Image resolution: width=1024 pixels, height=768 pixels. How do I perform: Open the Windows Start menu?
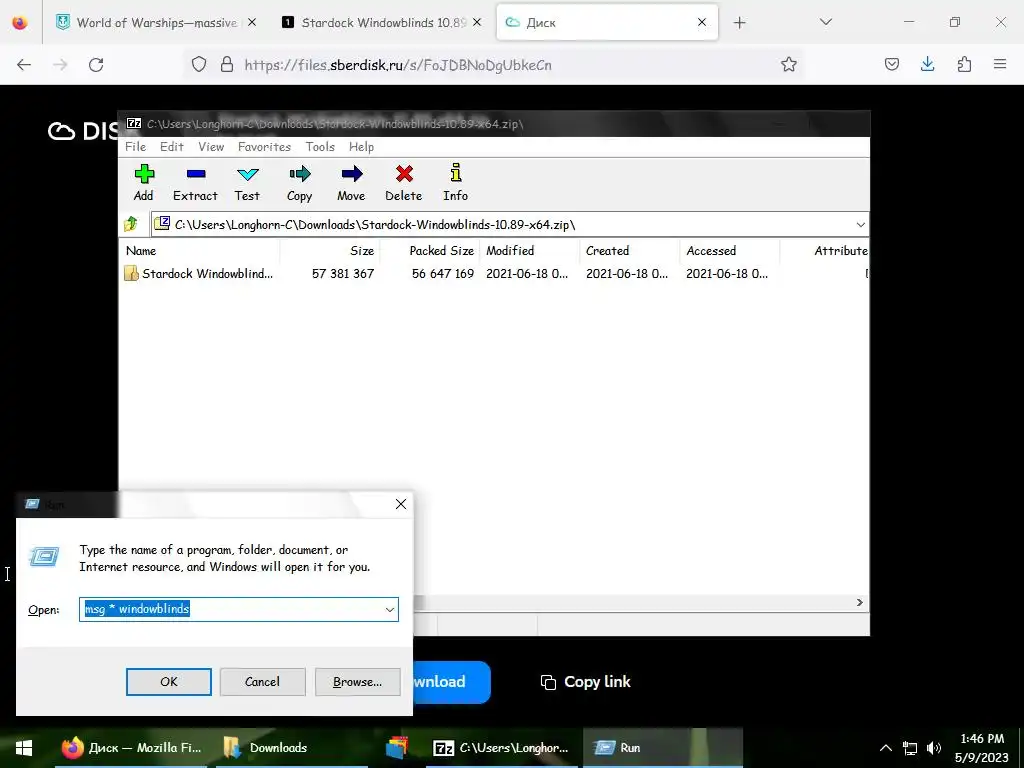pyautogui.click(x=24, y=748)
